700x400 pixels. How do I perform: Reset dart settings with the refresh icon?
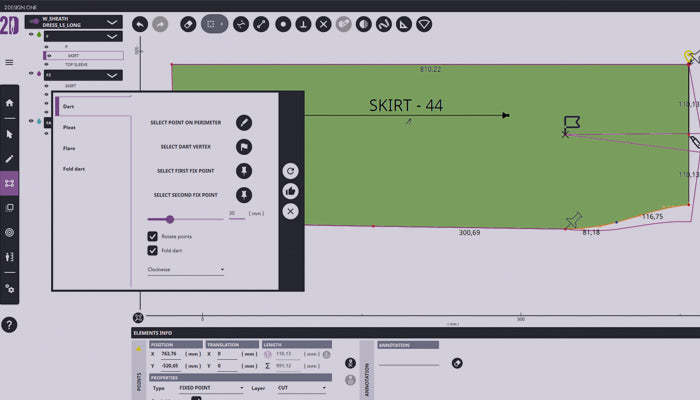[290, 171]
